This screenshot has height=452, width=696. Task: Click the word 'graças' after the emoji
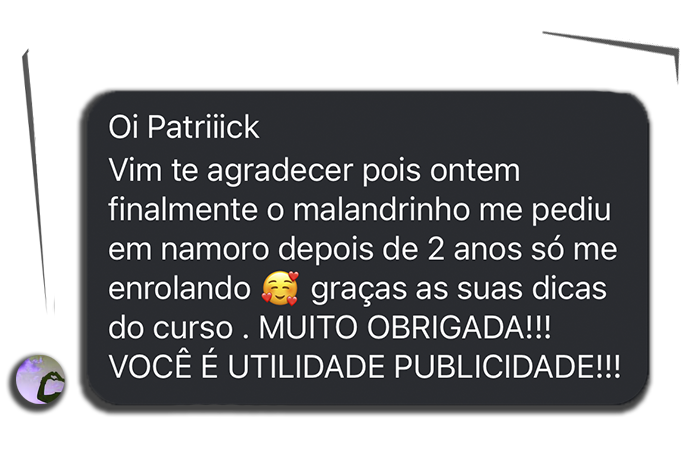(x=358, y=289)
